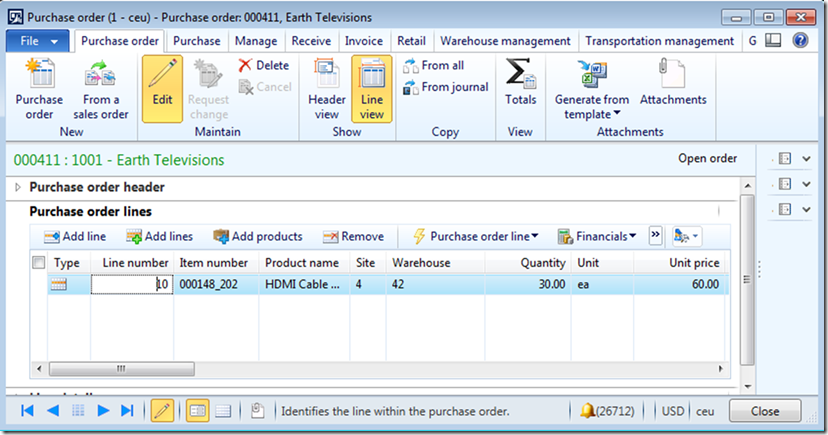The height and width of the screenshot is (435, 828).
Task: Switch to Header view
Action: [x=327, y=88]
